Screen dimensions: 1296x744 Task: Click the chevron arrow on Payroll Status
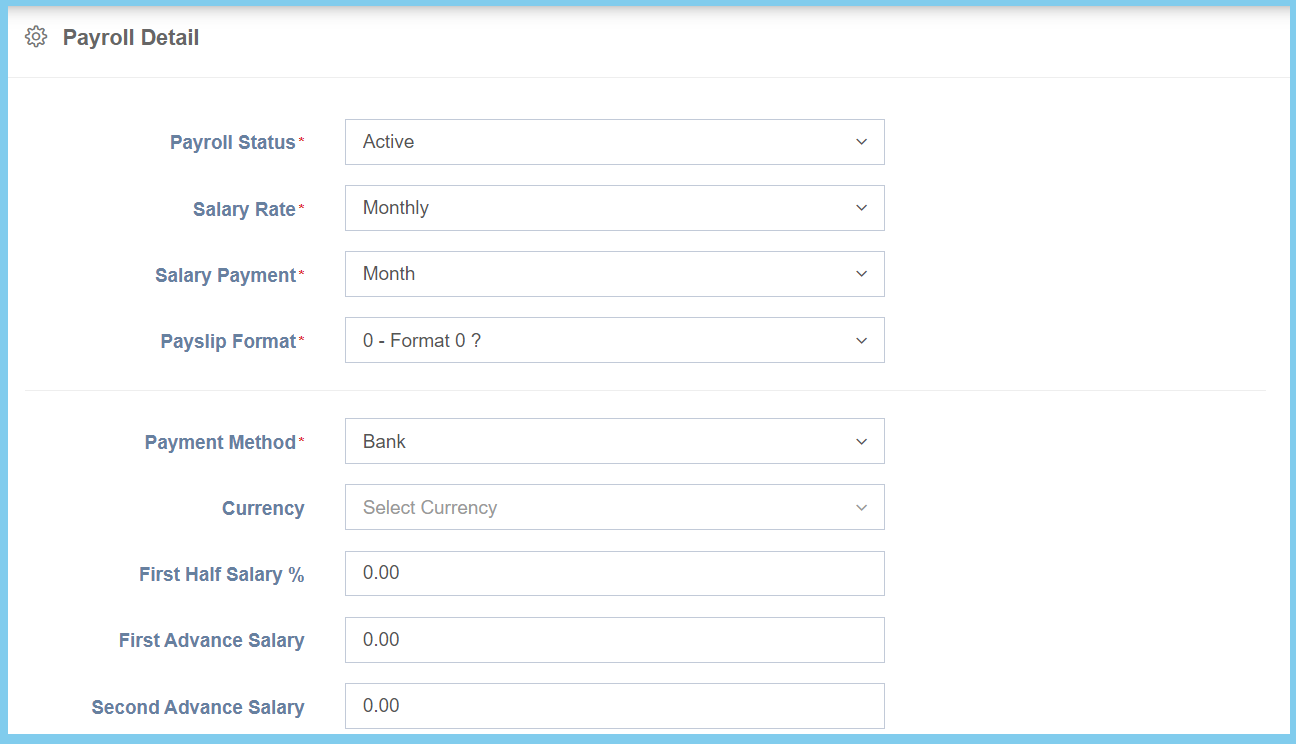tap(861, 142)
